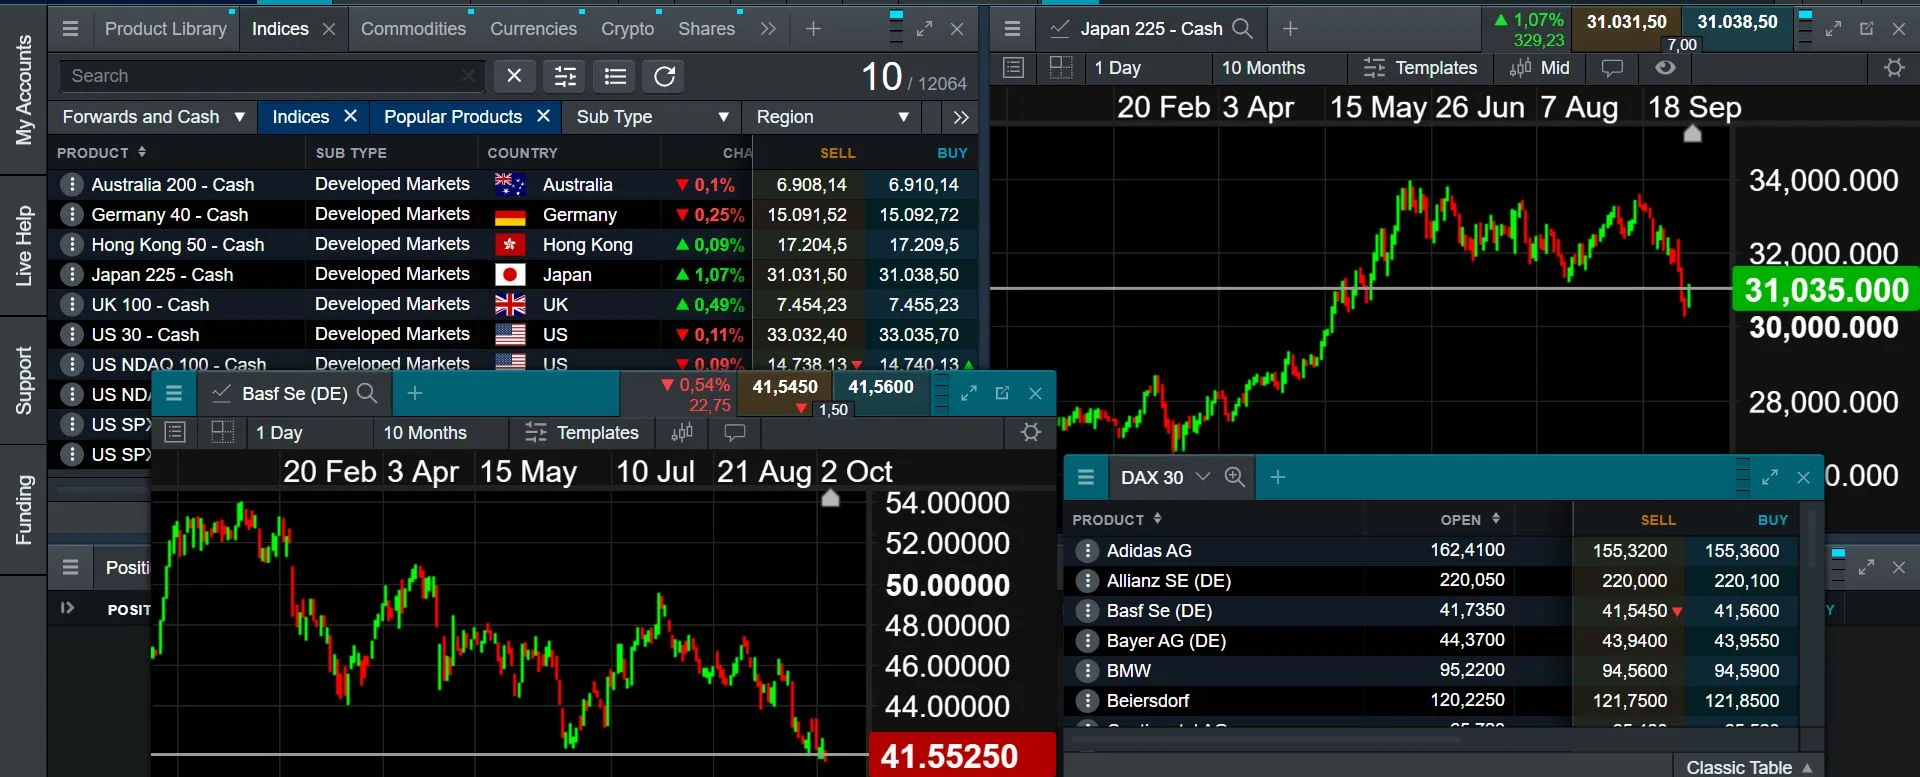1920x777 pixels.
Task: Open the filter settings icon beside search
Action: click(565, 76)
